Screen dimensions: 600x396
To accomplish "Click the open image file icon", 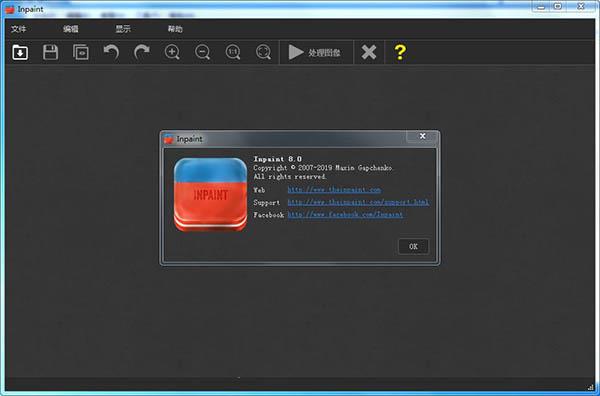I will [x=20, y=52].
